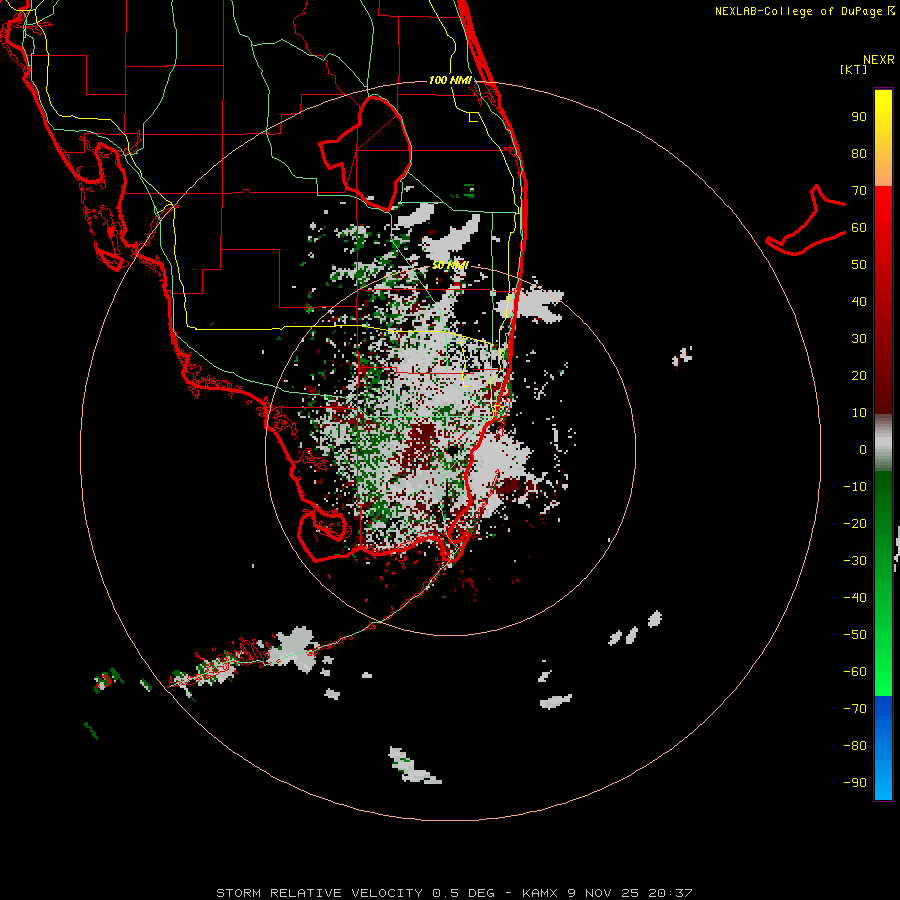The width and height of the screenshot is (900, 900).
Task: Click the -60 knot scale label
Action: pos(855,672)
